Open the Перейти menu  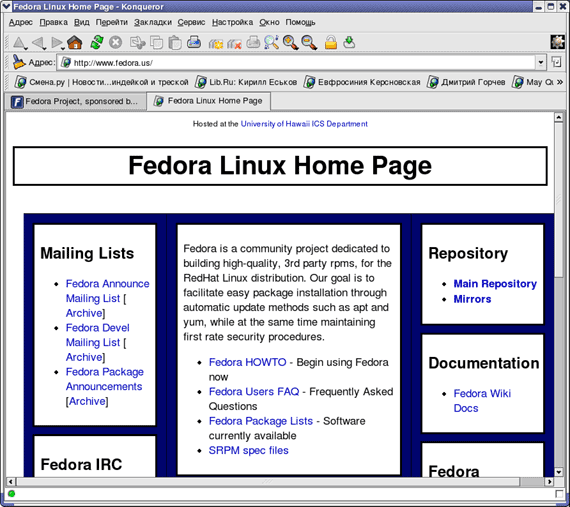pos(112,23)
